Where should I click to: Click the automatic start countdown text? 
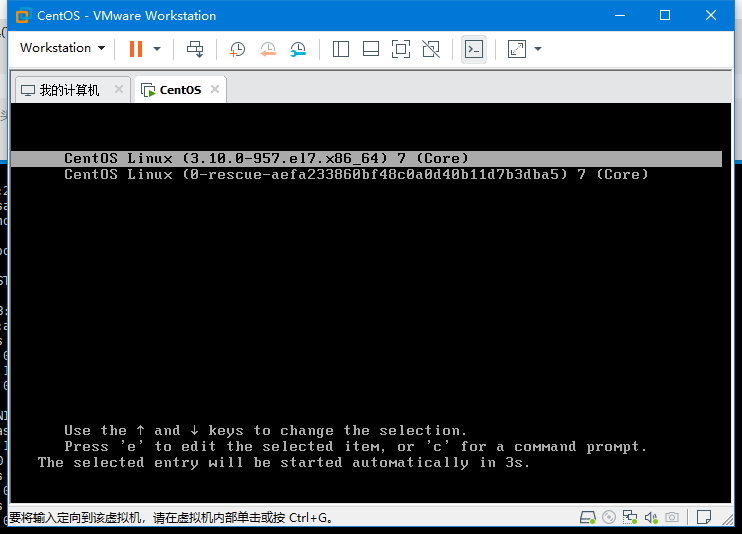[x=283, y=463]
